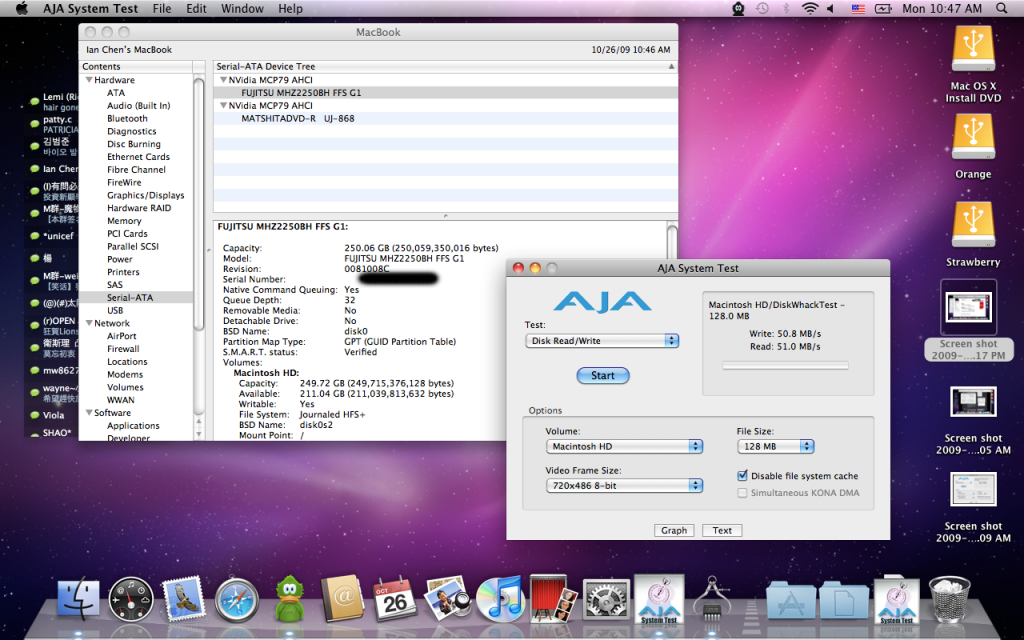Viewport: 1024px width, 640px height.
Task: Open Applications folder stack in Dock
Action: tap(790, 600)
